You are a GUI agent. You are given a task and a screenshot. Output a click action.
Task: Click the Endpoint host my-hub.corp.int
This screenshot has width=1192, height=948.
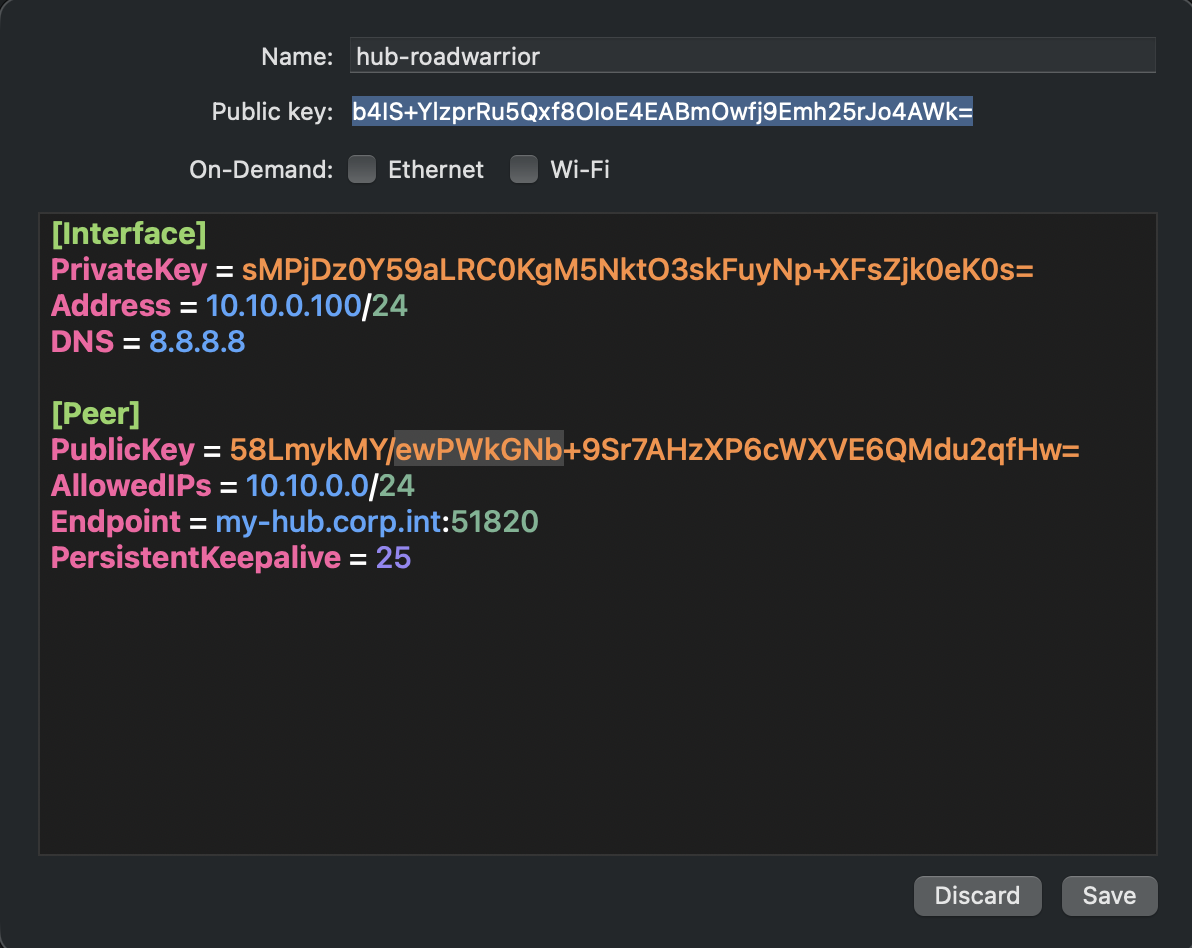[328, 522]
